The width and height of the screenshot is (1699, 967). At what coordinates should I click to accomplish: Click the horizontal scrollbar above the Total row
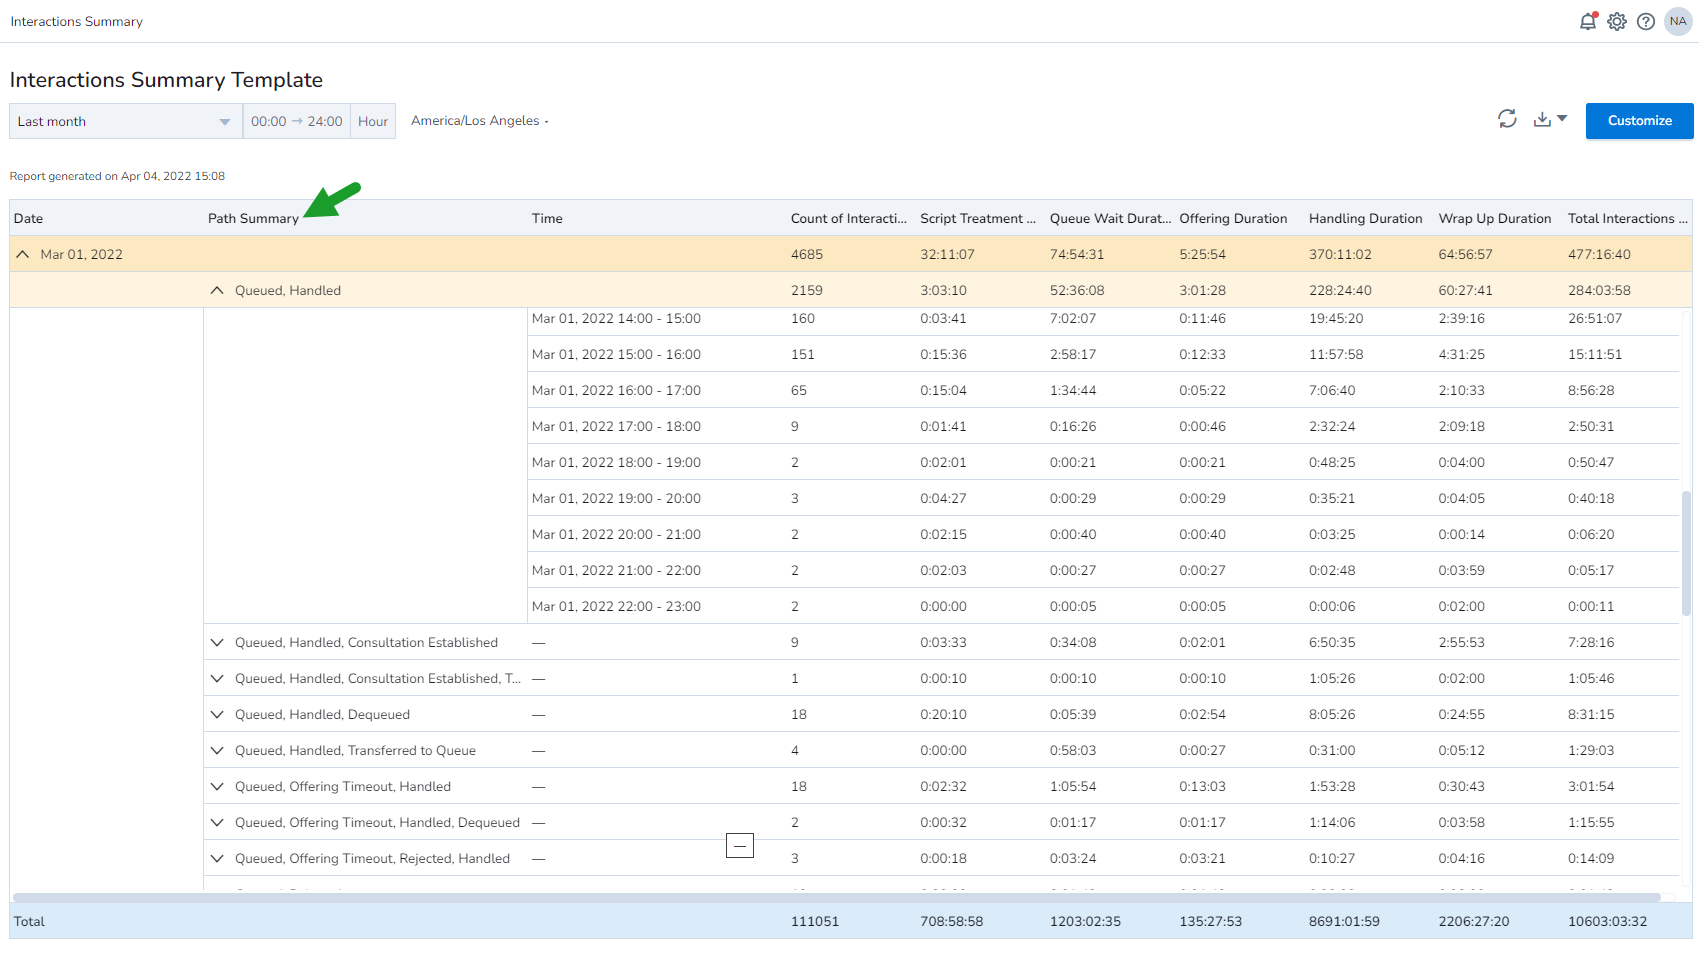click(836, 897)
